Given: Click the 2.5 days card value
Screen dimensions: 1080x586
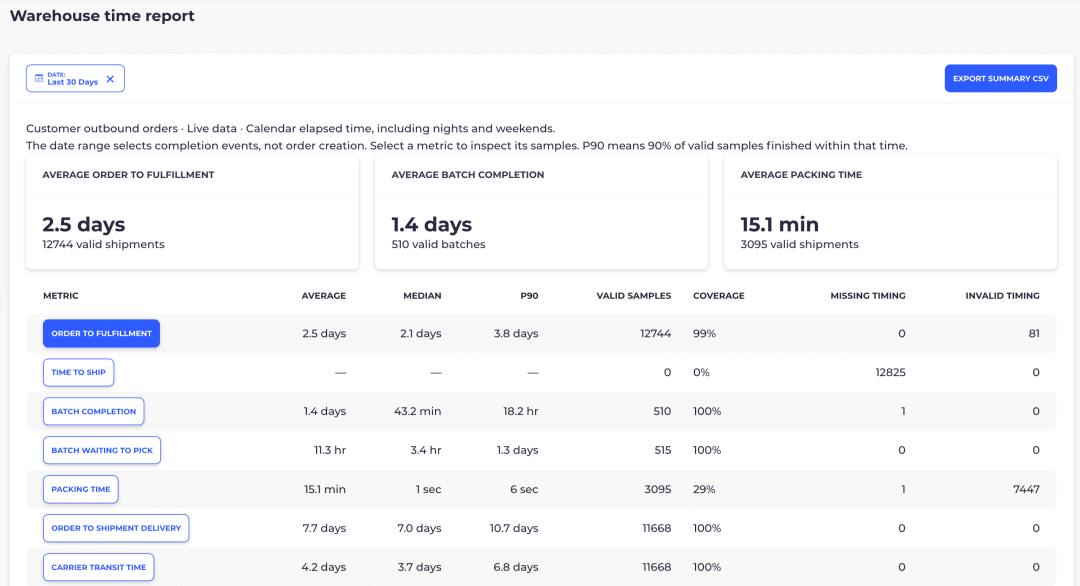Looking at the screenshot, I should click(x=84, y=224).
